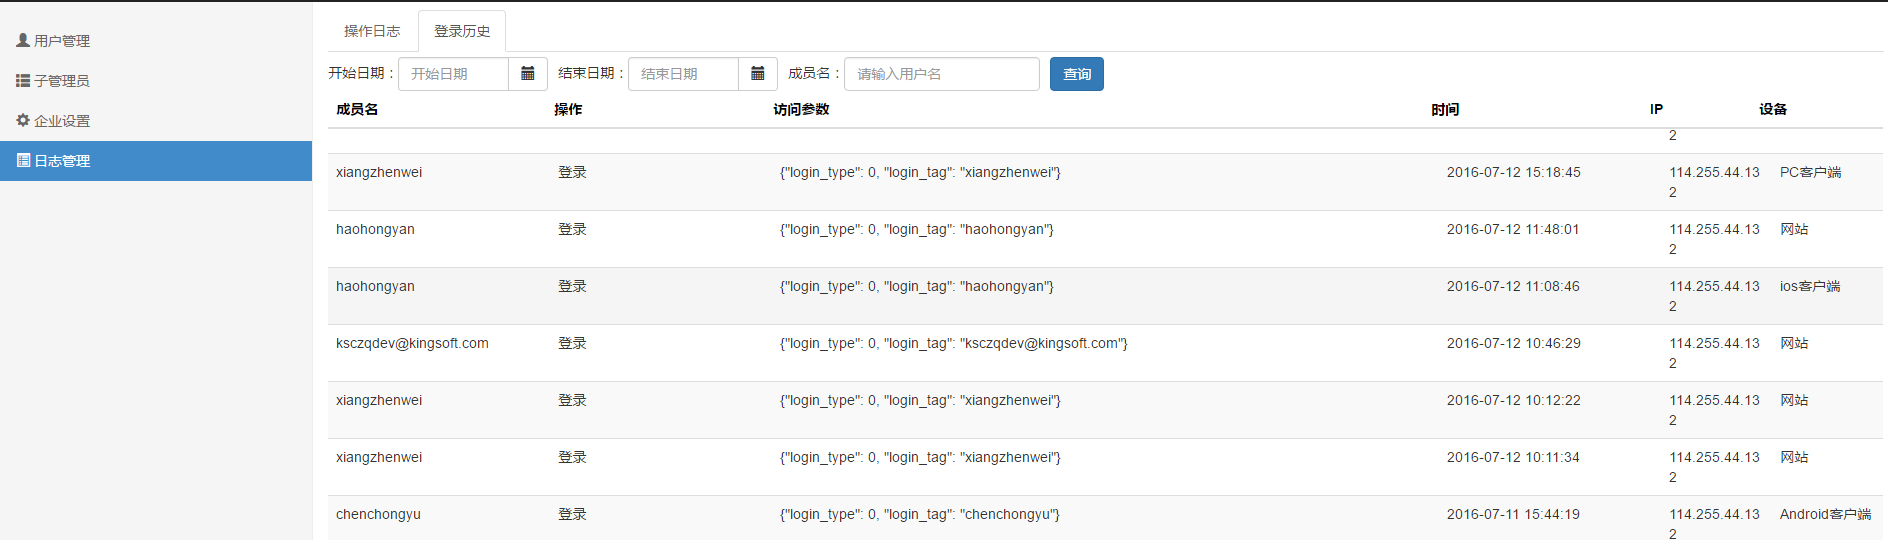The image size is (1888, 540).
Task: Open the start date calendar picker
Action: click(x=528, y=74)
